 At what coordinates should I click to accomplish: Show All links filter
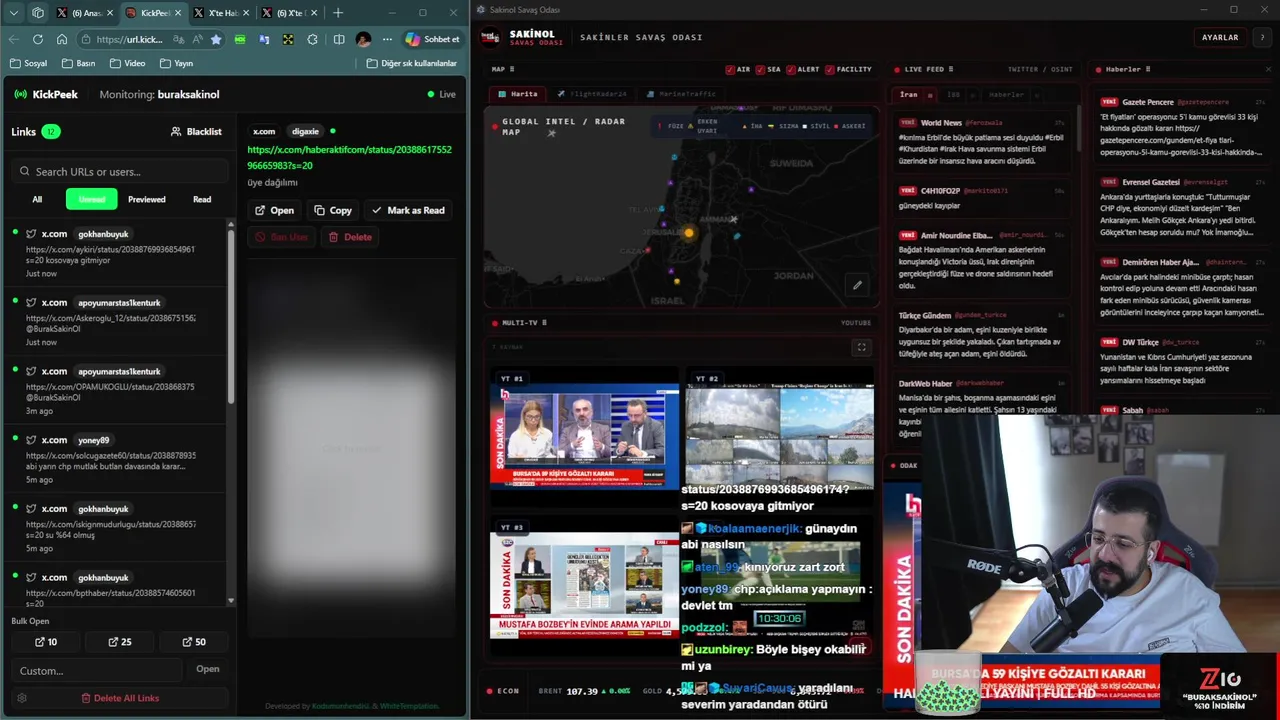pos(37,199)
